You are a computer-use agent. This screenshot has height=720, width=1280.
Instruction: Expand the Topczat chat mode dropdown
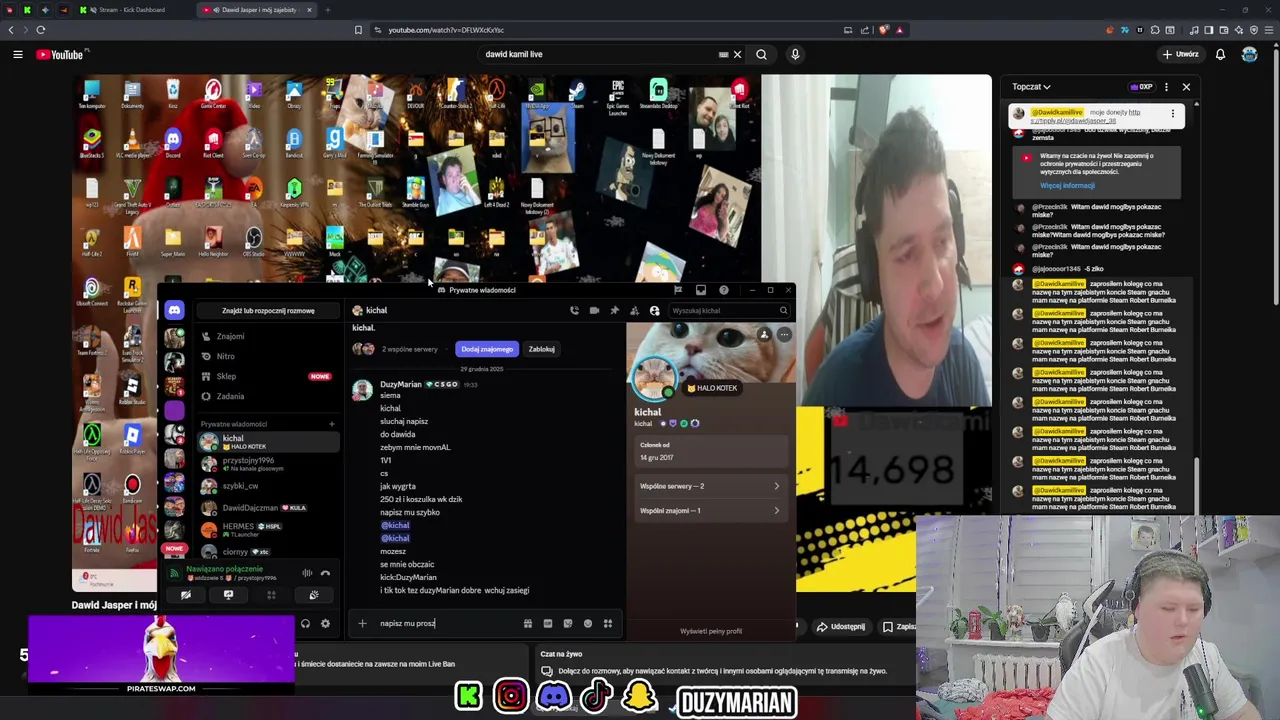tap(1031, 87)
